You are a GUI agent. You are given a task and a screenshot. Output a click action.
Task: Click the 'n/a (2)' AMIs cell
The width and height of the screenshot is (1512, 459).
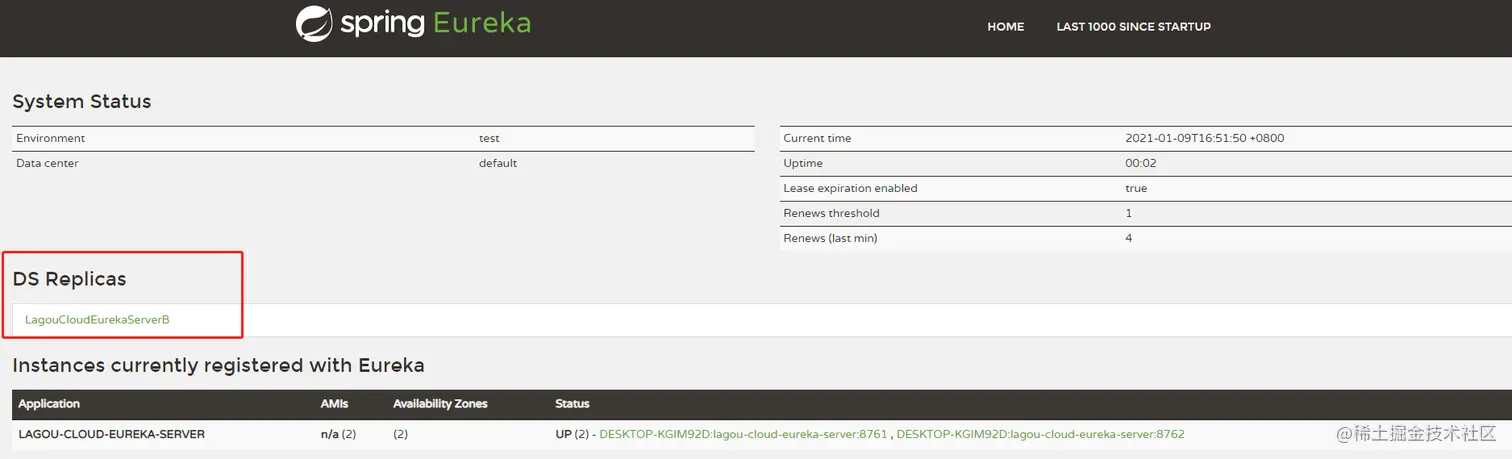coord(338,434)
